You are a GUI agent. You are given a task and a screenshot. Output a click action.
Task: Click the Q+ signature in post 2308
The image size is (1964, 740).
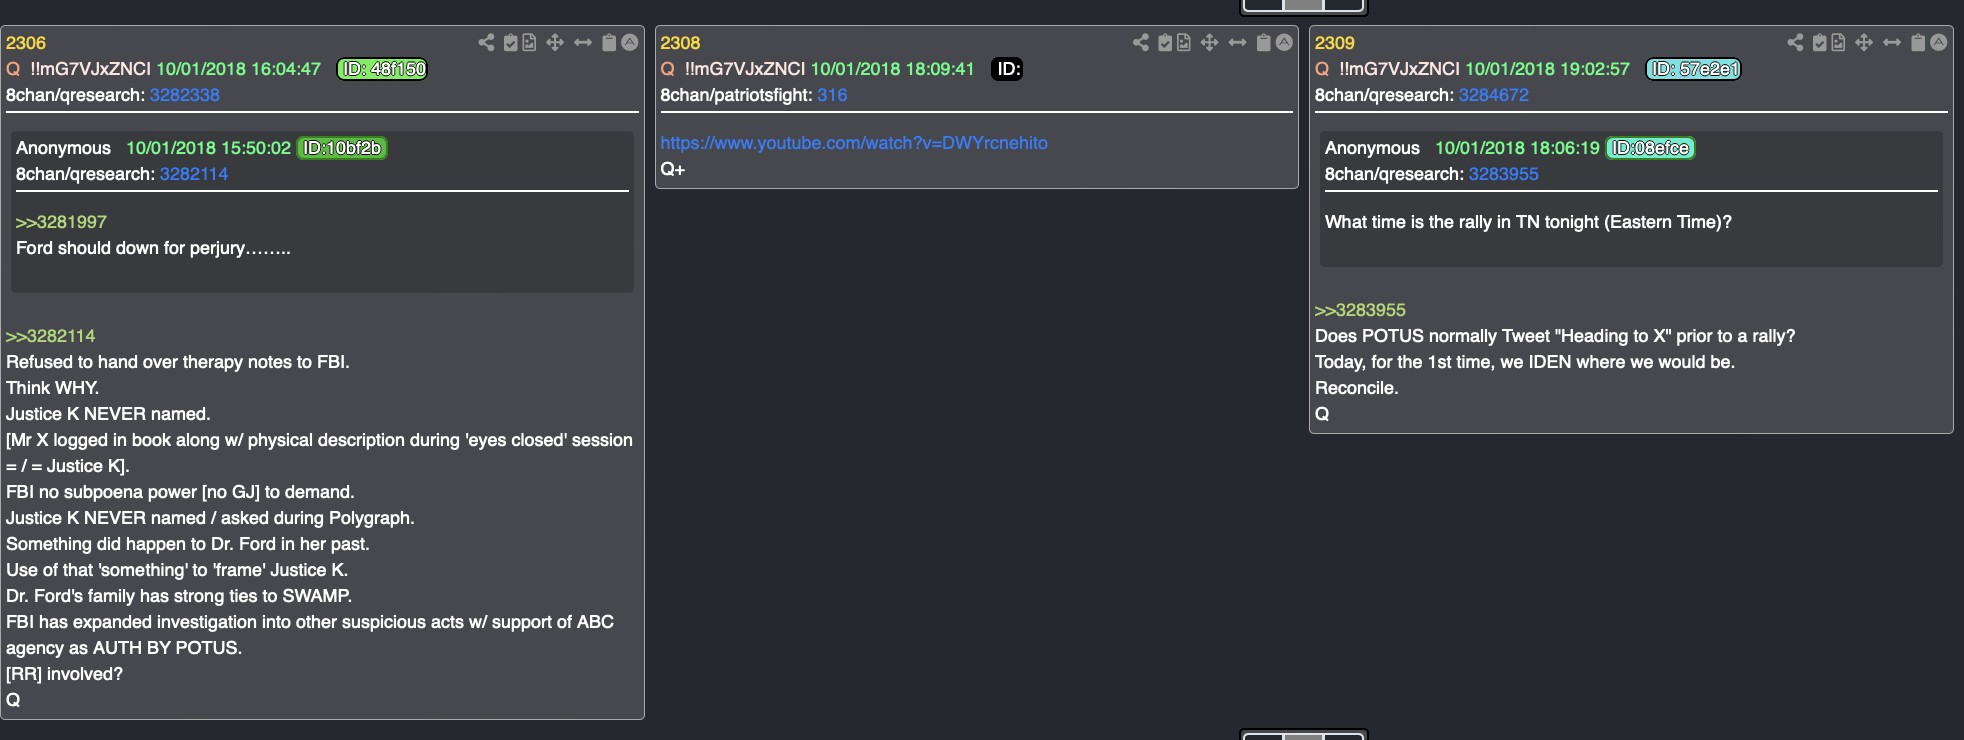tap(673, 169)
